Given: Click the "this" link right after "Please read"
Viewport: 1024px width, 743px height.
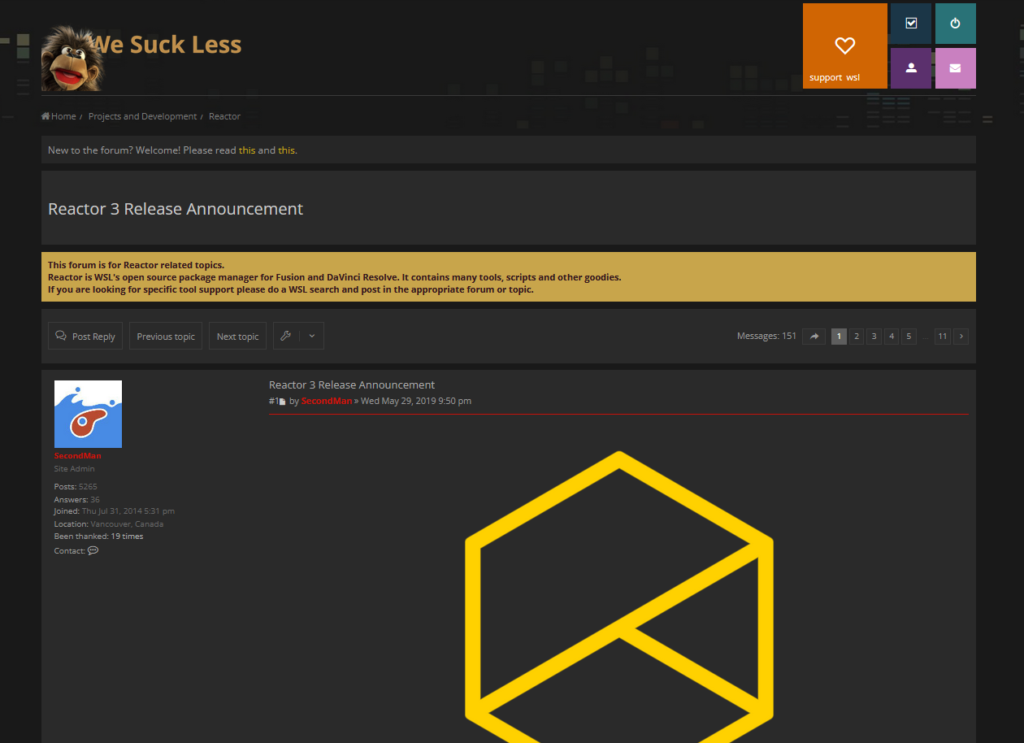Looking at the screenshot, I should 247,150.
